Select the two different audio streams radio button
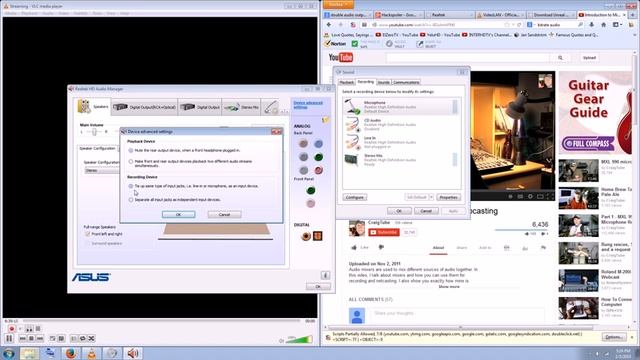This screenshot has height=360, width=640. [x=131, y=162]
